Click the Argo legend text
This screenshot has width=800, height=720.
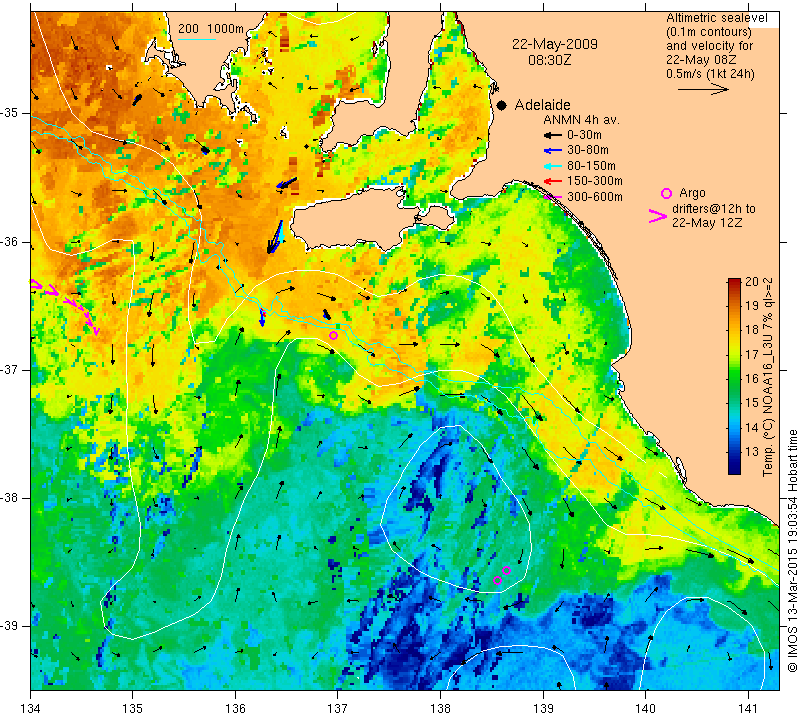692,193
